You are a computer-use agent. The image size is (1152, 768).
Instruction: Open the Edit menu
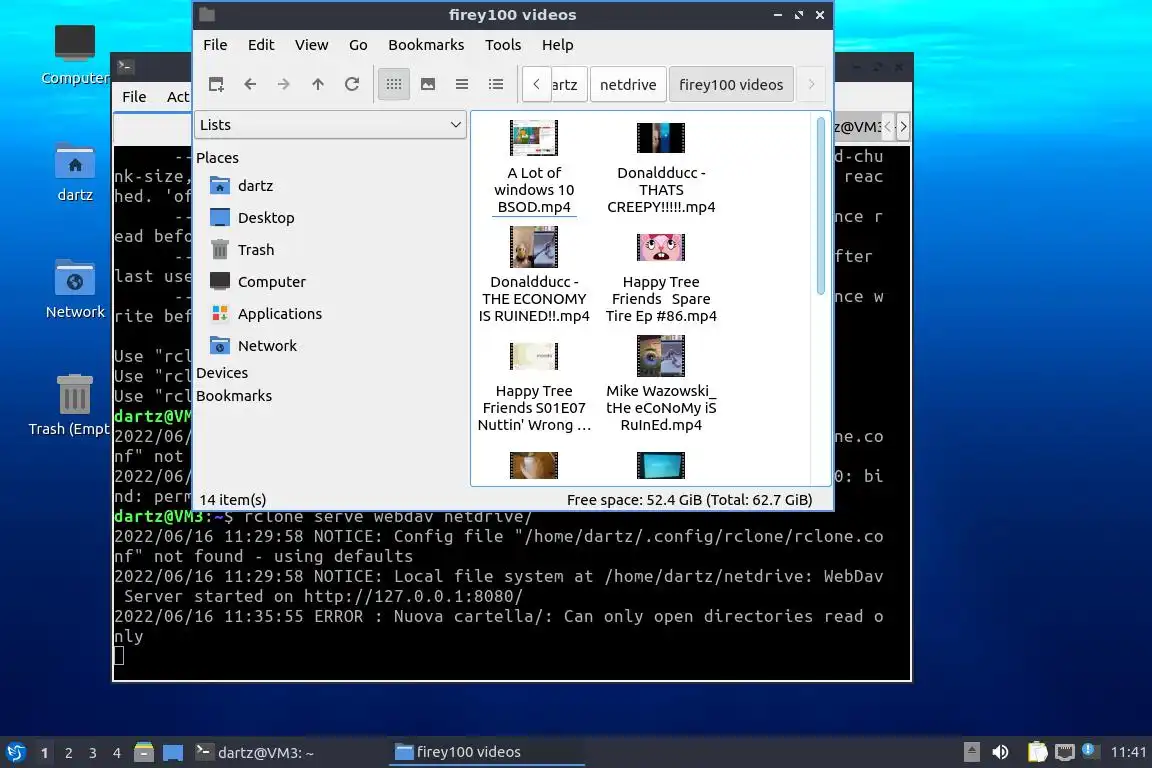(x=261, y=45)
